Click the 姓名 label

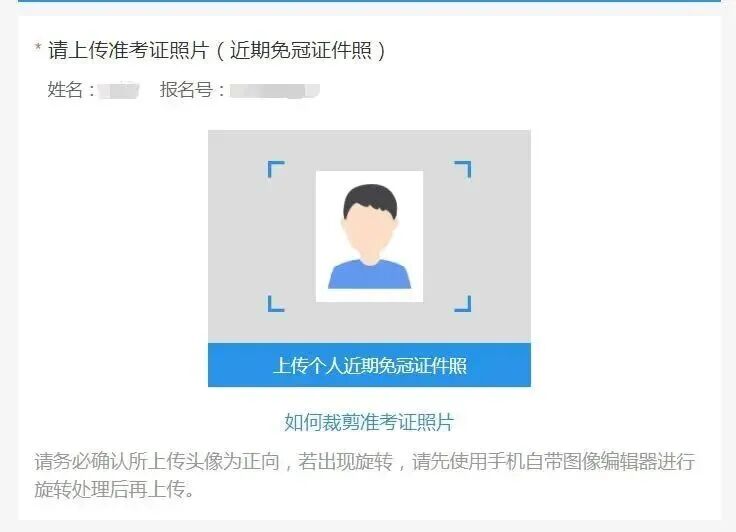(65, 90)
